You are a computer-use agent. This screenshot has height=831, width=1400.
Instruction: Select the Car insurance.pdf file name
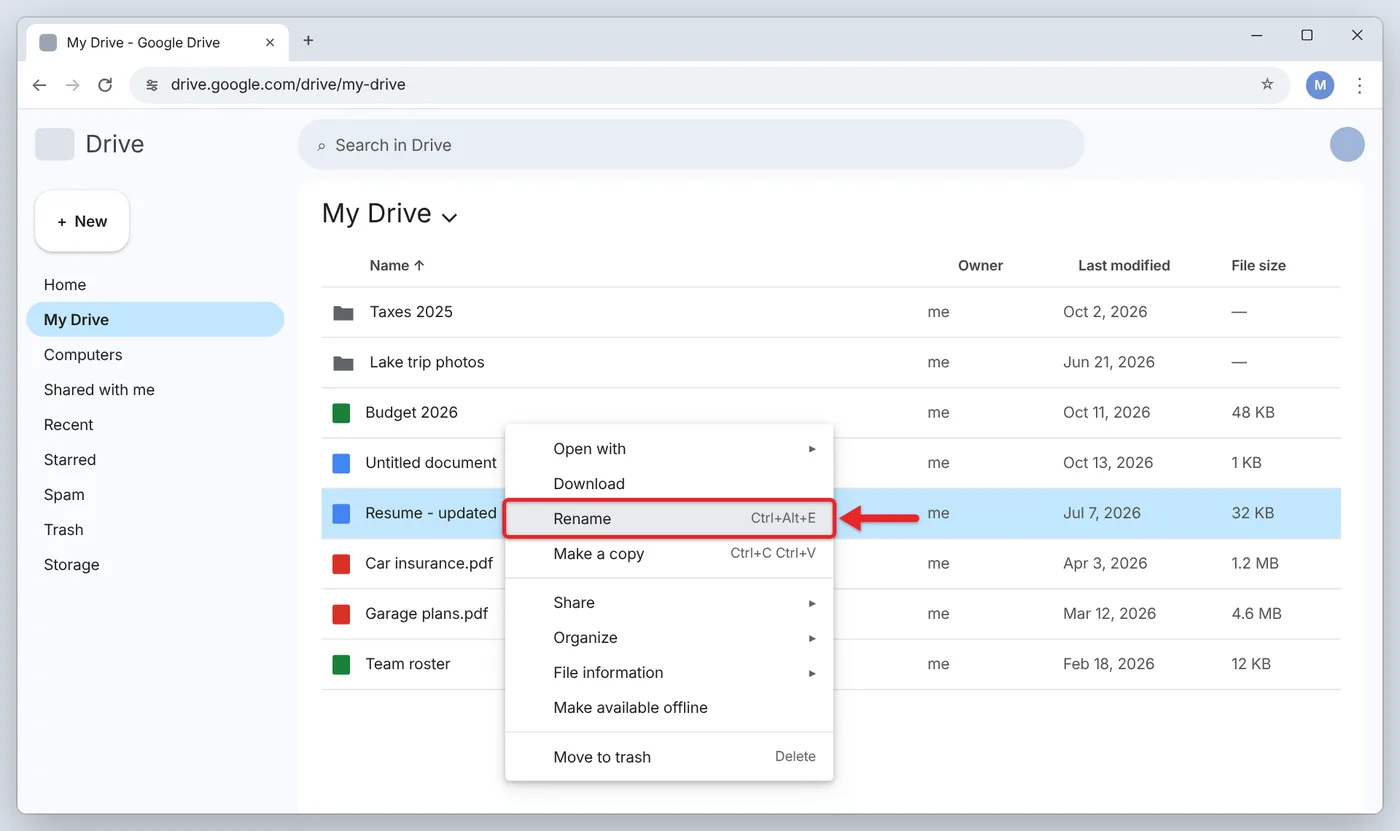tap(429, 563)
